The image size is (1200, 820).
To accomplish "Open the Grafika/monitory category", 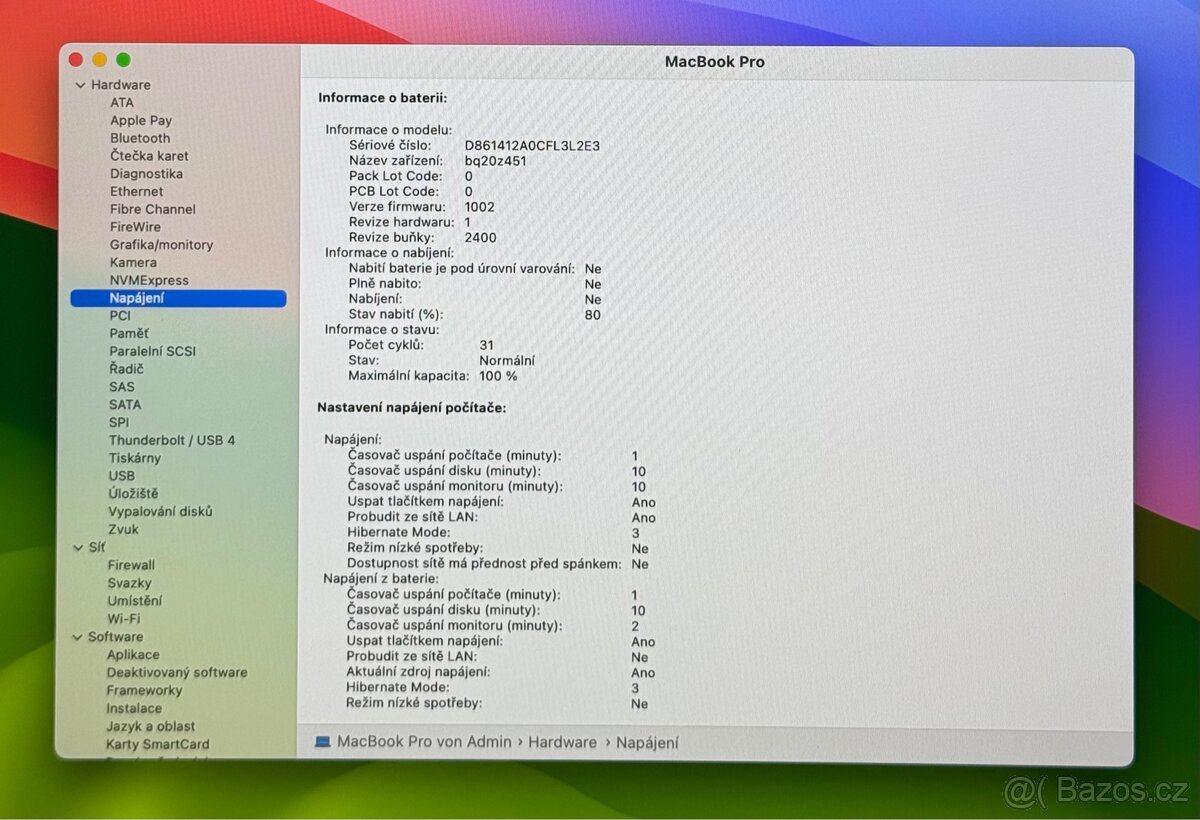I will pyautogui.click(x=160, y=244).
